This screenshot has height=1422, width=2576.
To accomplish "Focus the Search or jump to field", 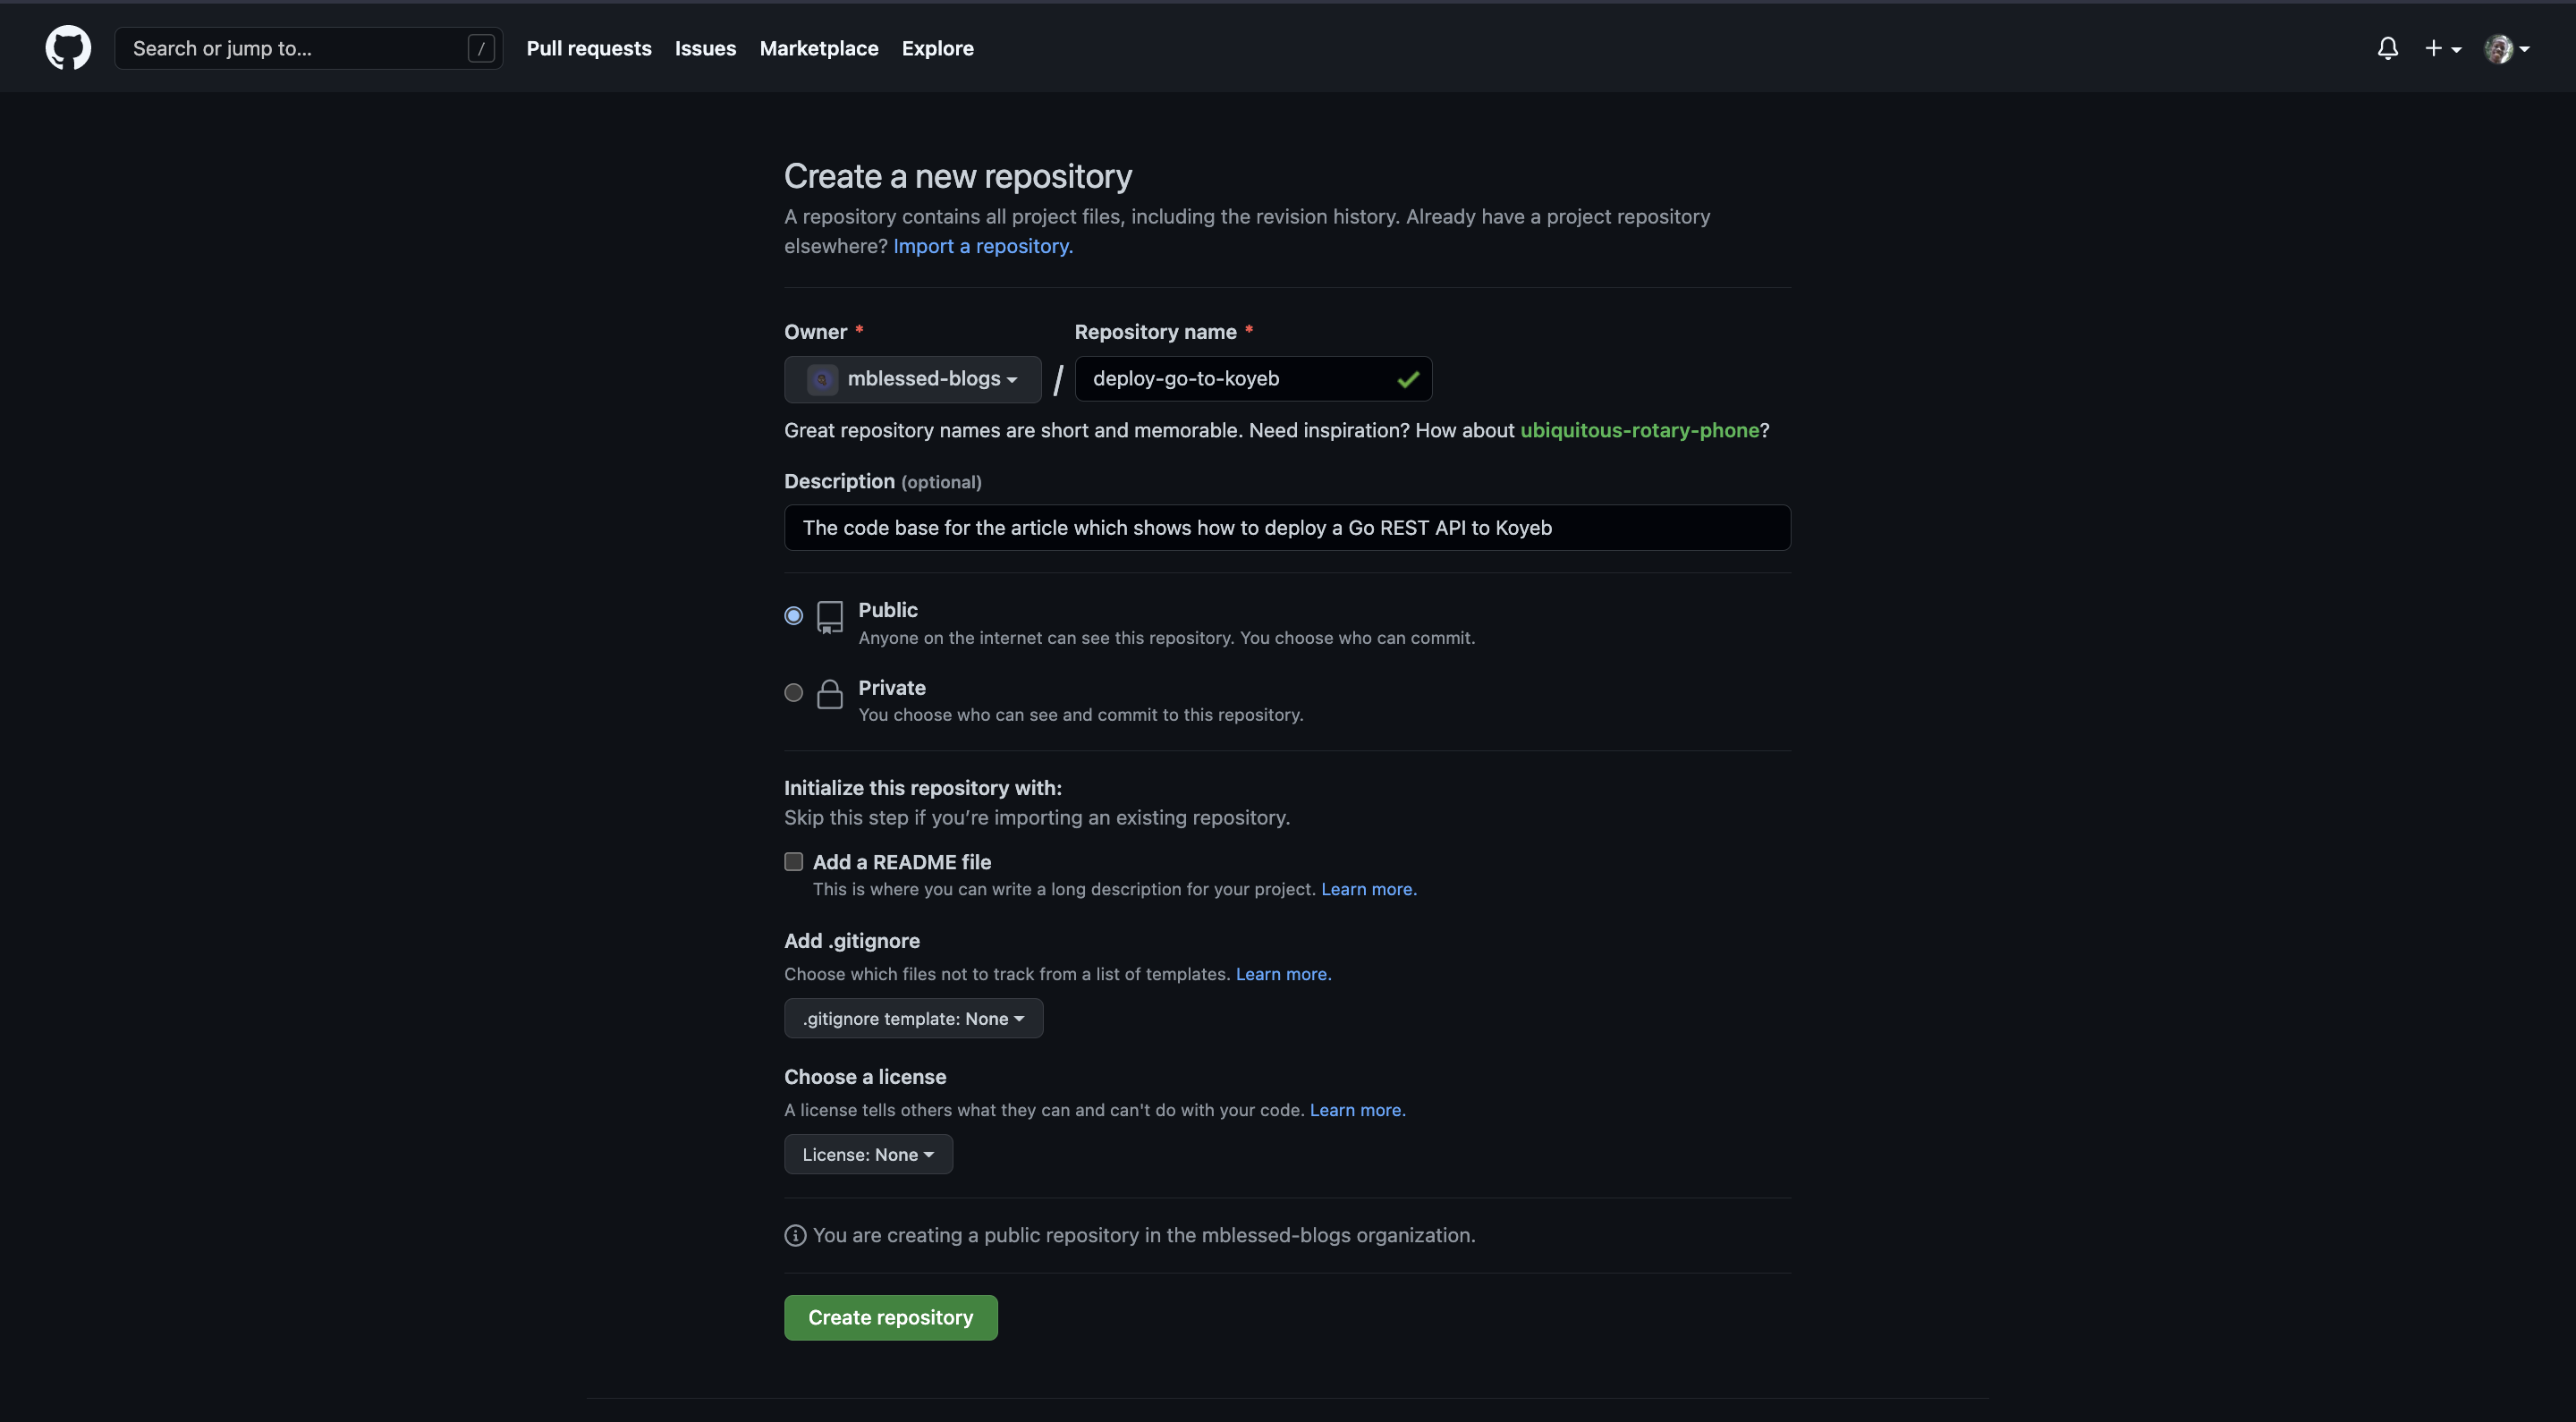I will pyautogui.click(x=308, y=48).
